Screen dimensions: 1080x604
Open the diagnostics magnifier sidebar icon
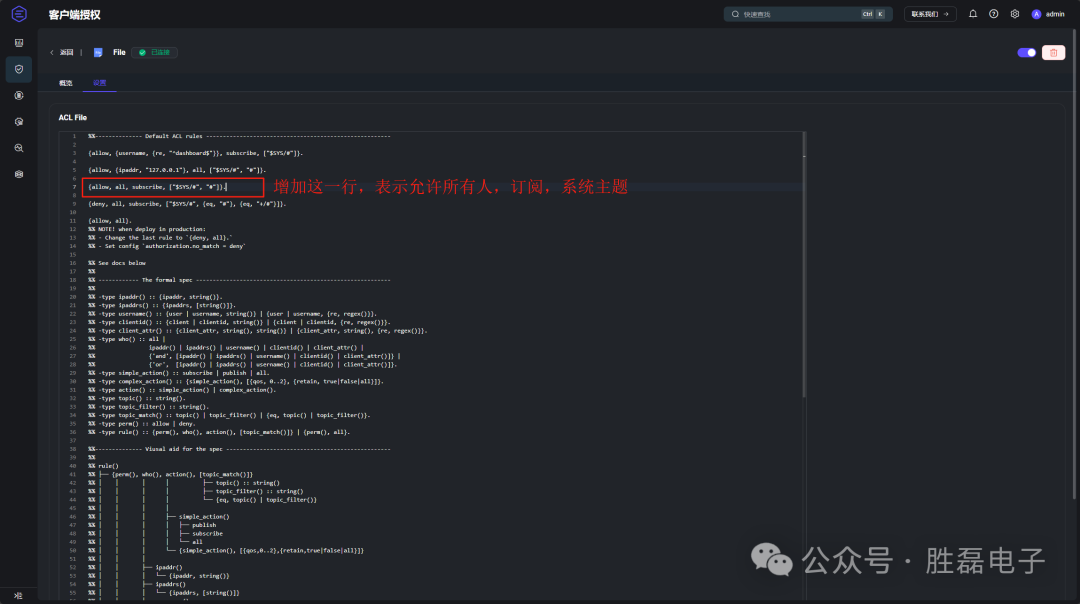tap(19, 148)
